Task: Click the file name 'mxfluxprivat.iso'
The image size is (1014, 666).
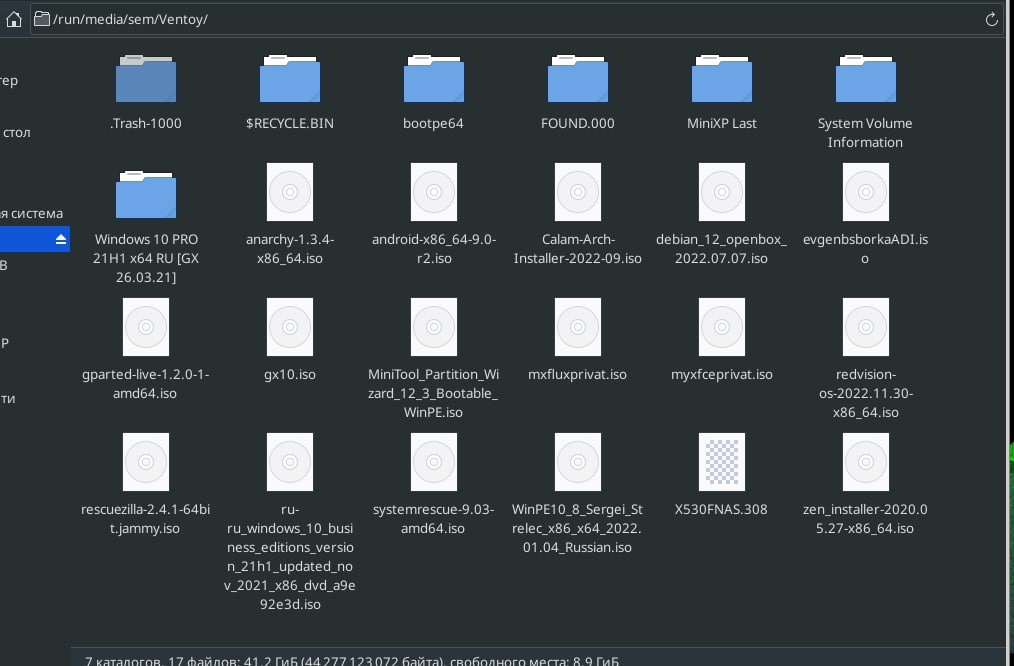Action: pyautogui.click(x=577, y=374)
